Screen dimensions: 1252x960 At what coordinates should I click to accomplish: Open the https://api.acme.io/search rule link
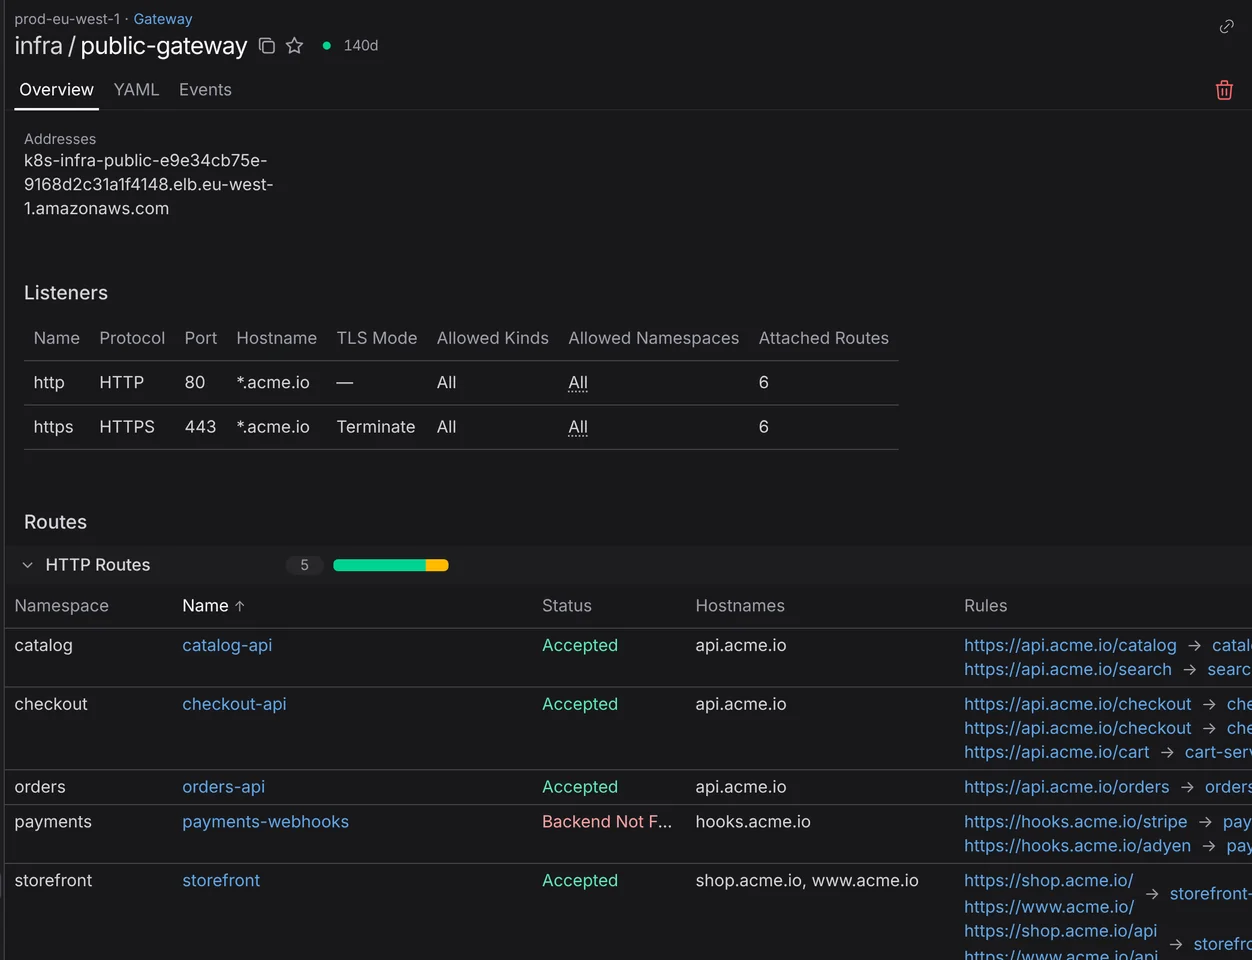[x=1067, y=670]
